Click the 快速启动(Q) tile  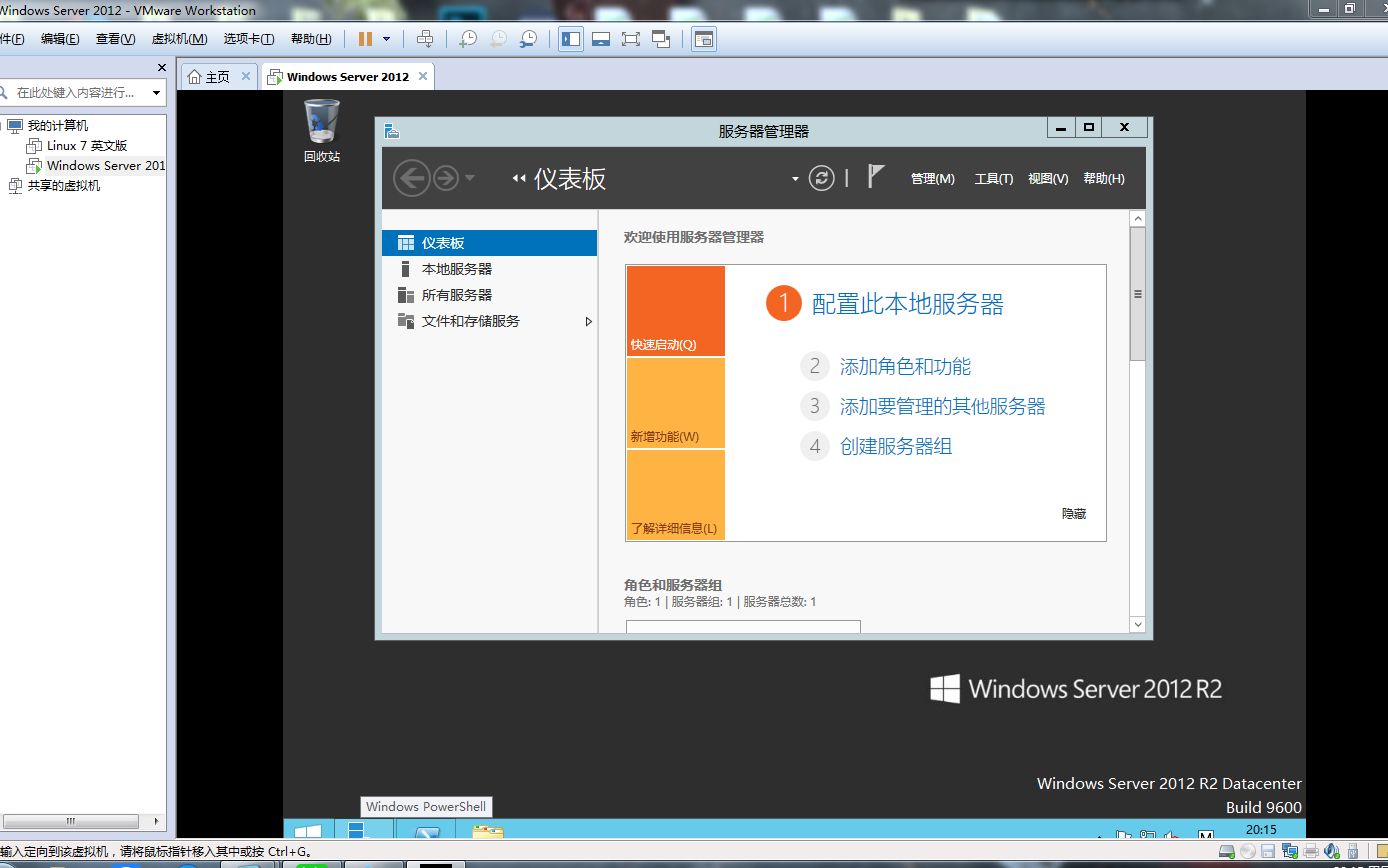tap(676, 311)
